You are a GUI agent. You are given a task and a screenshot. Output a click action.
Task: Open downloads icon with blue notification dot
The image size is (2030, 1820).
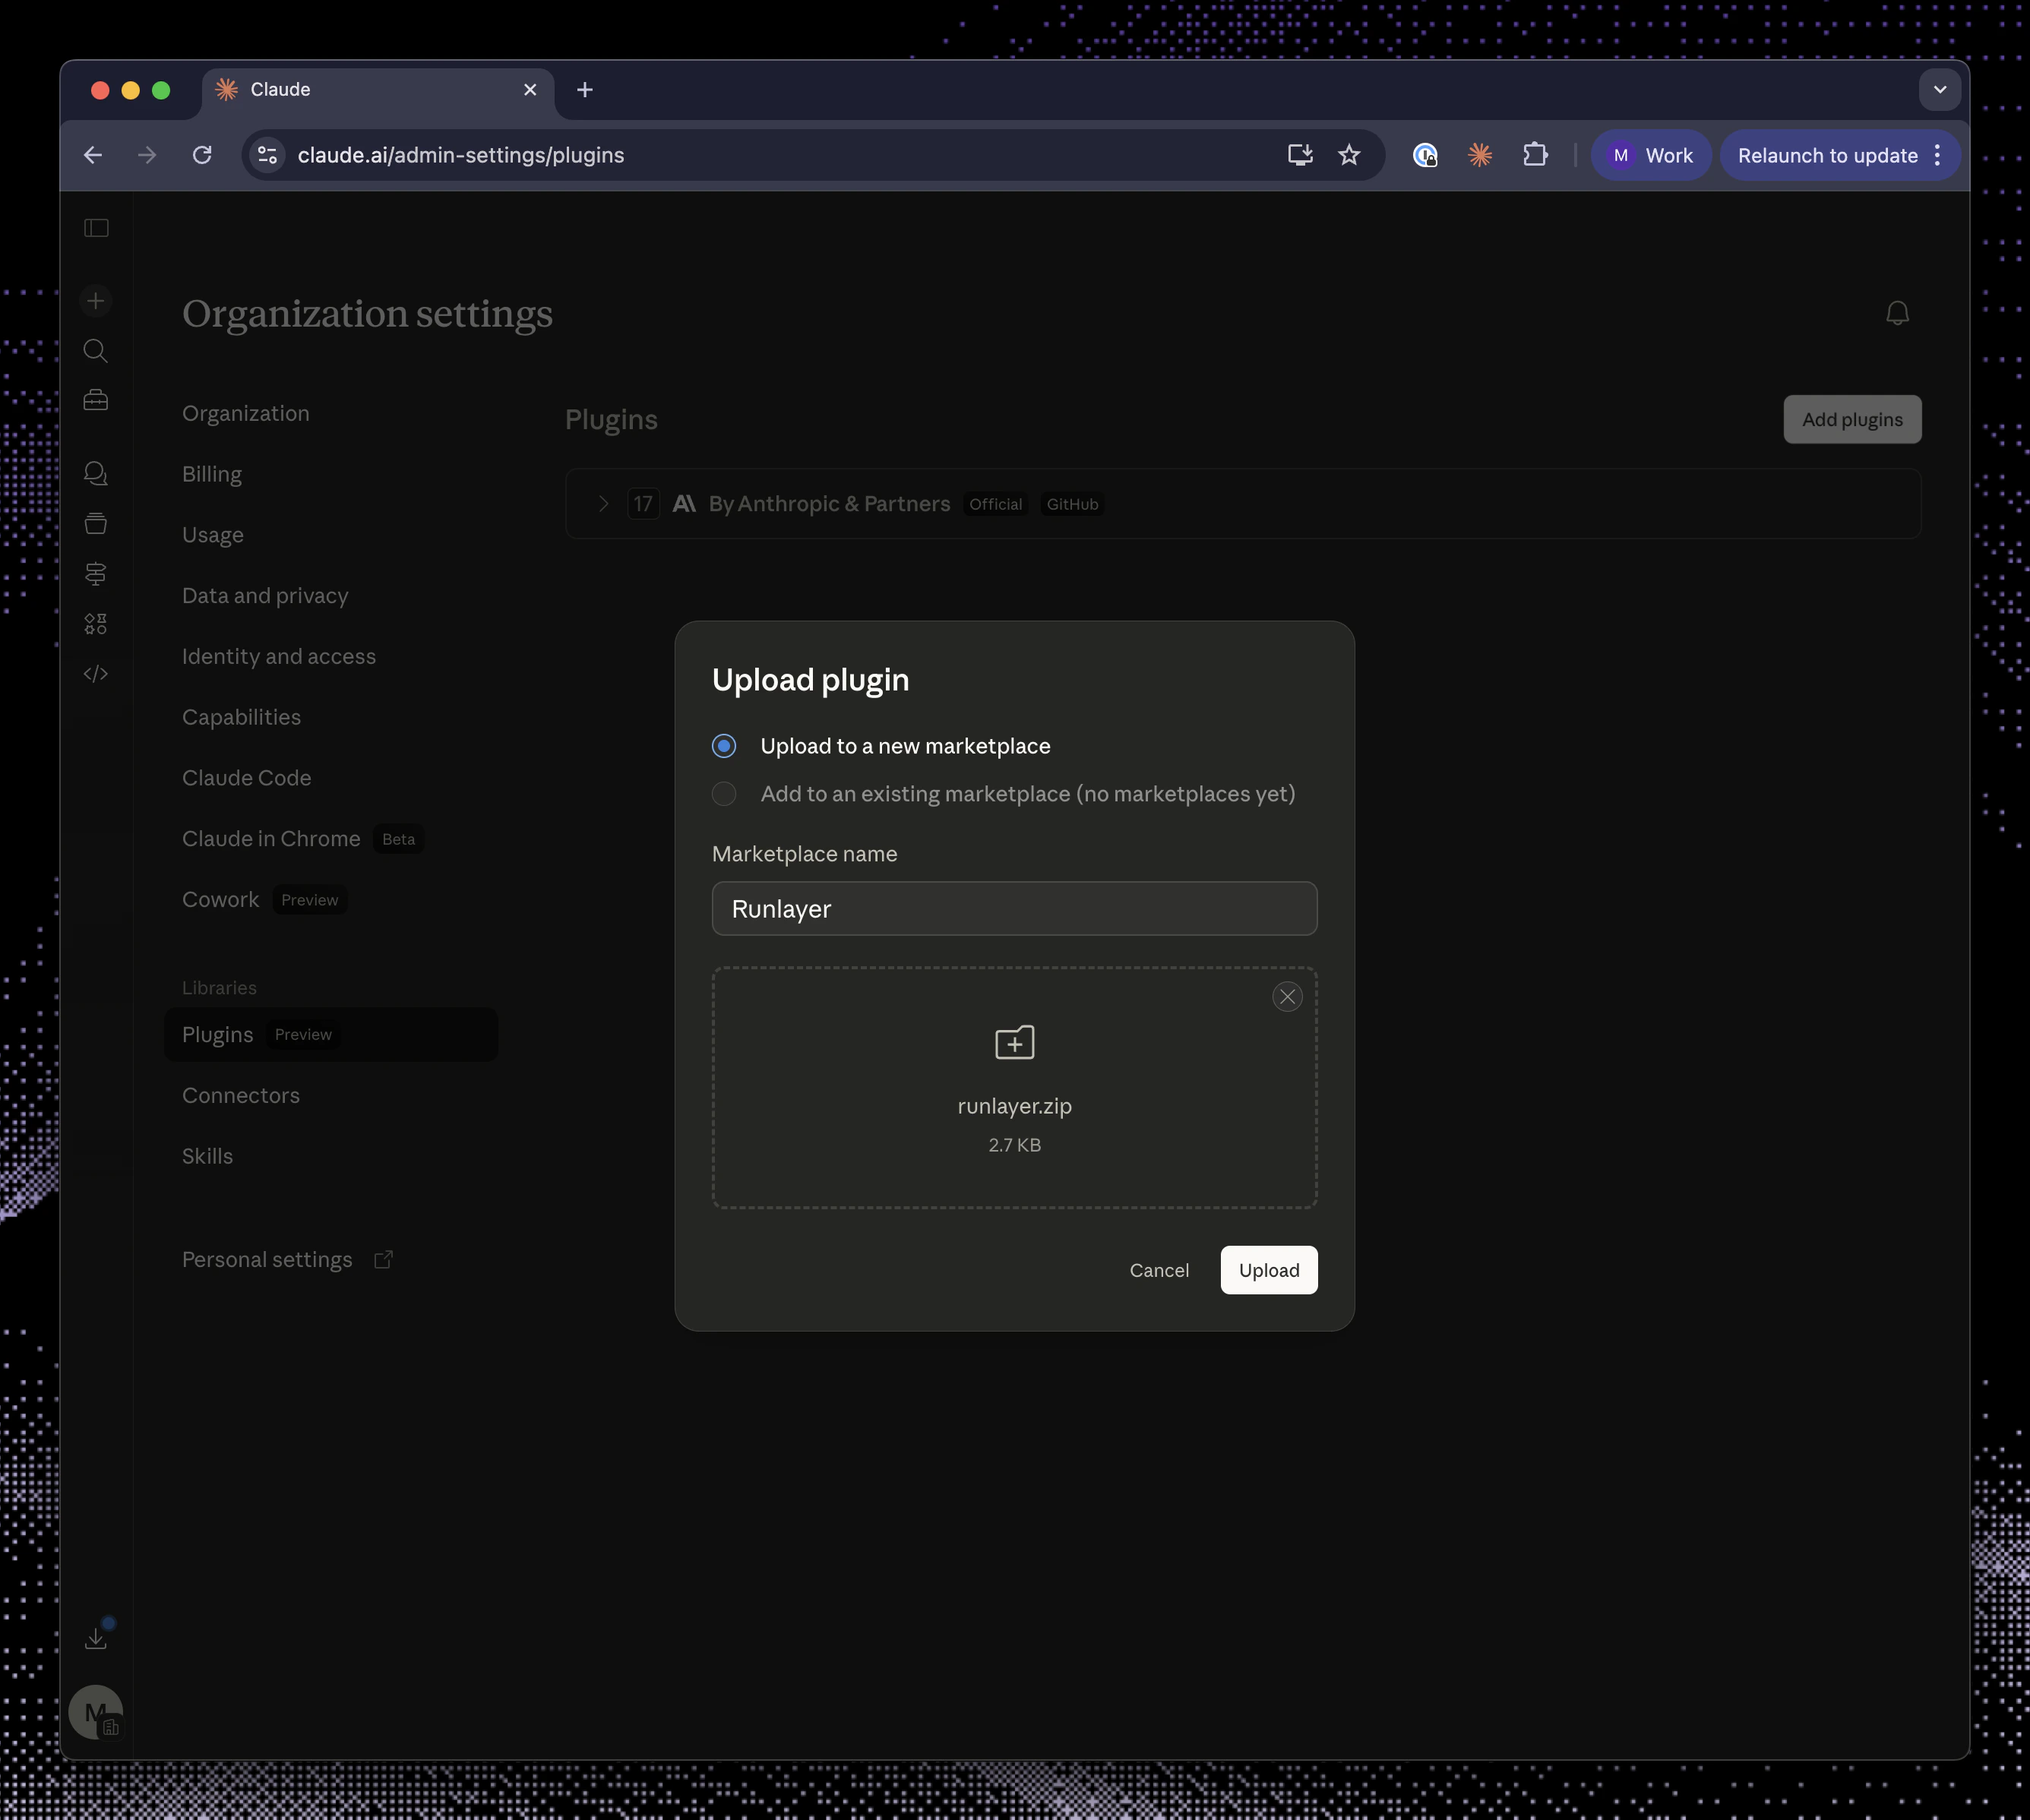click(x=96, y=1637)
